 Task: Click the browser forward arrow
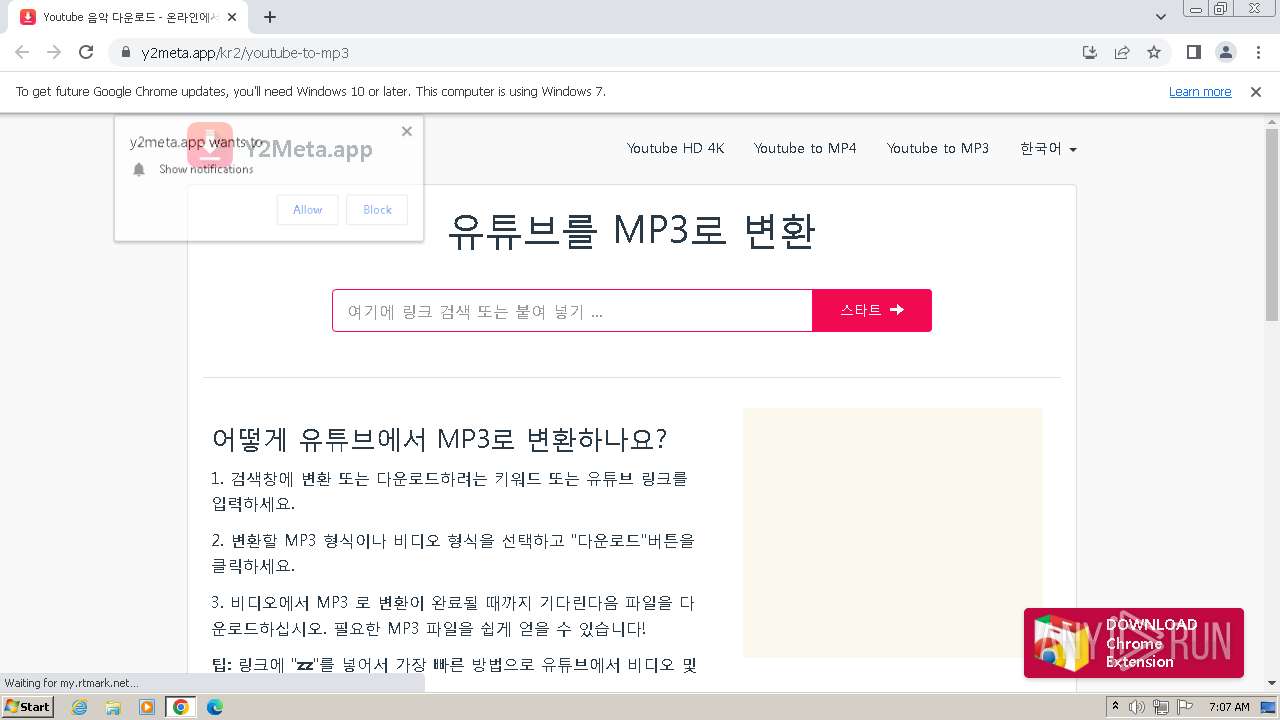click(54, 52)
